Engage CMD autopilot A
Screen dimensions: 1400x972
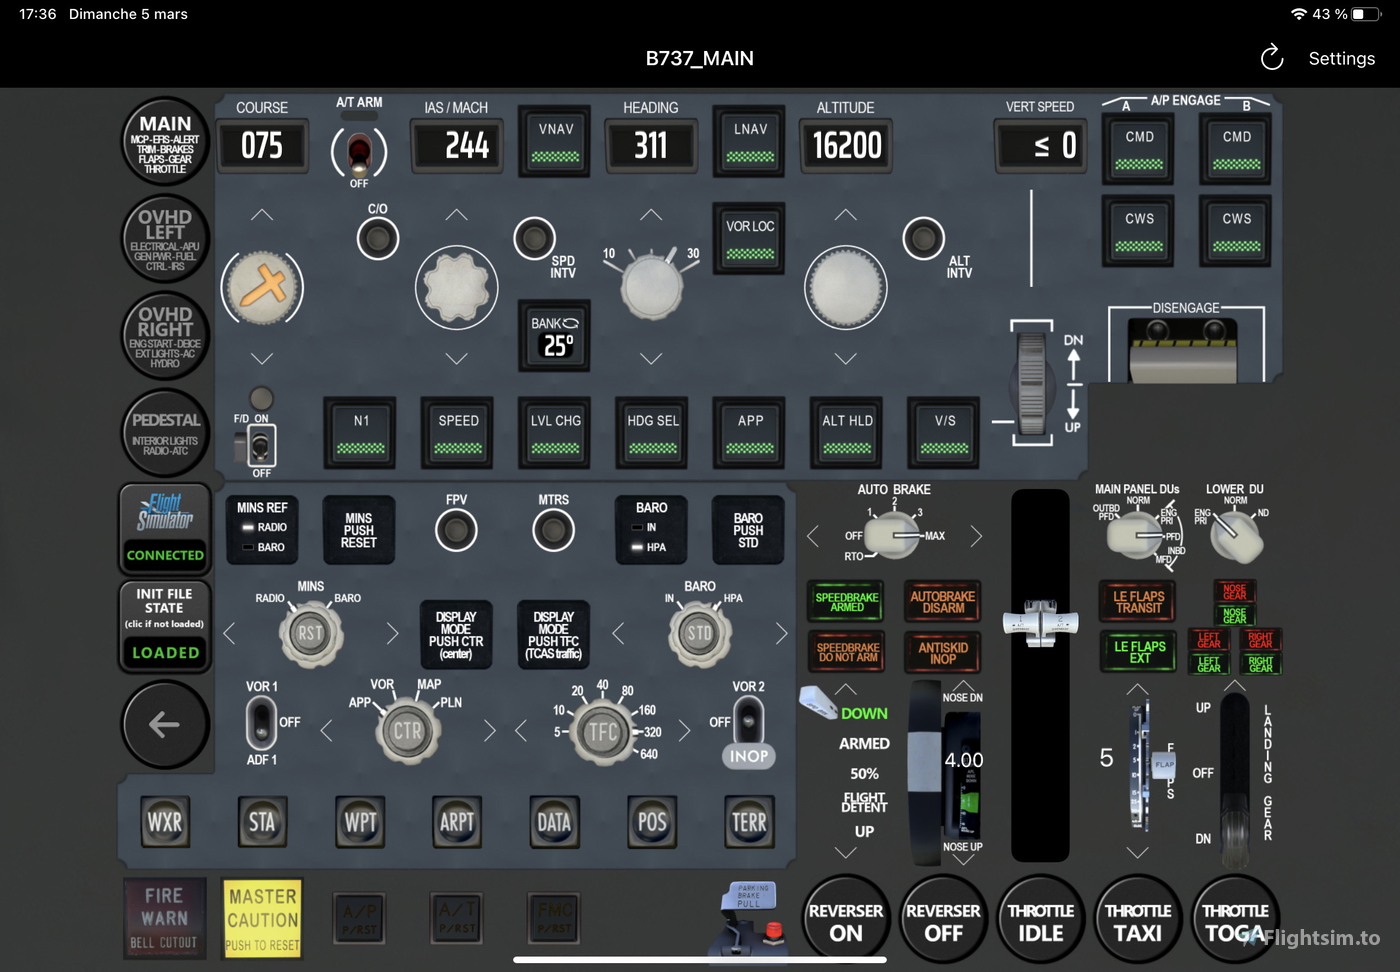(x=1137, y=146)
